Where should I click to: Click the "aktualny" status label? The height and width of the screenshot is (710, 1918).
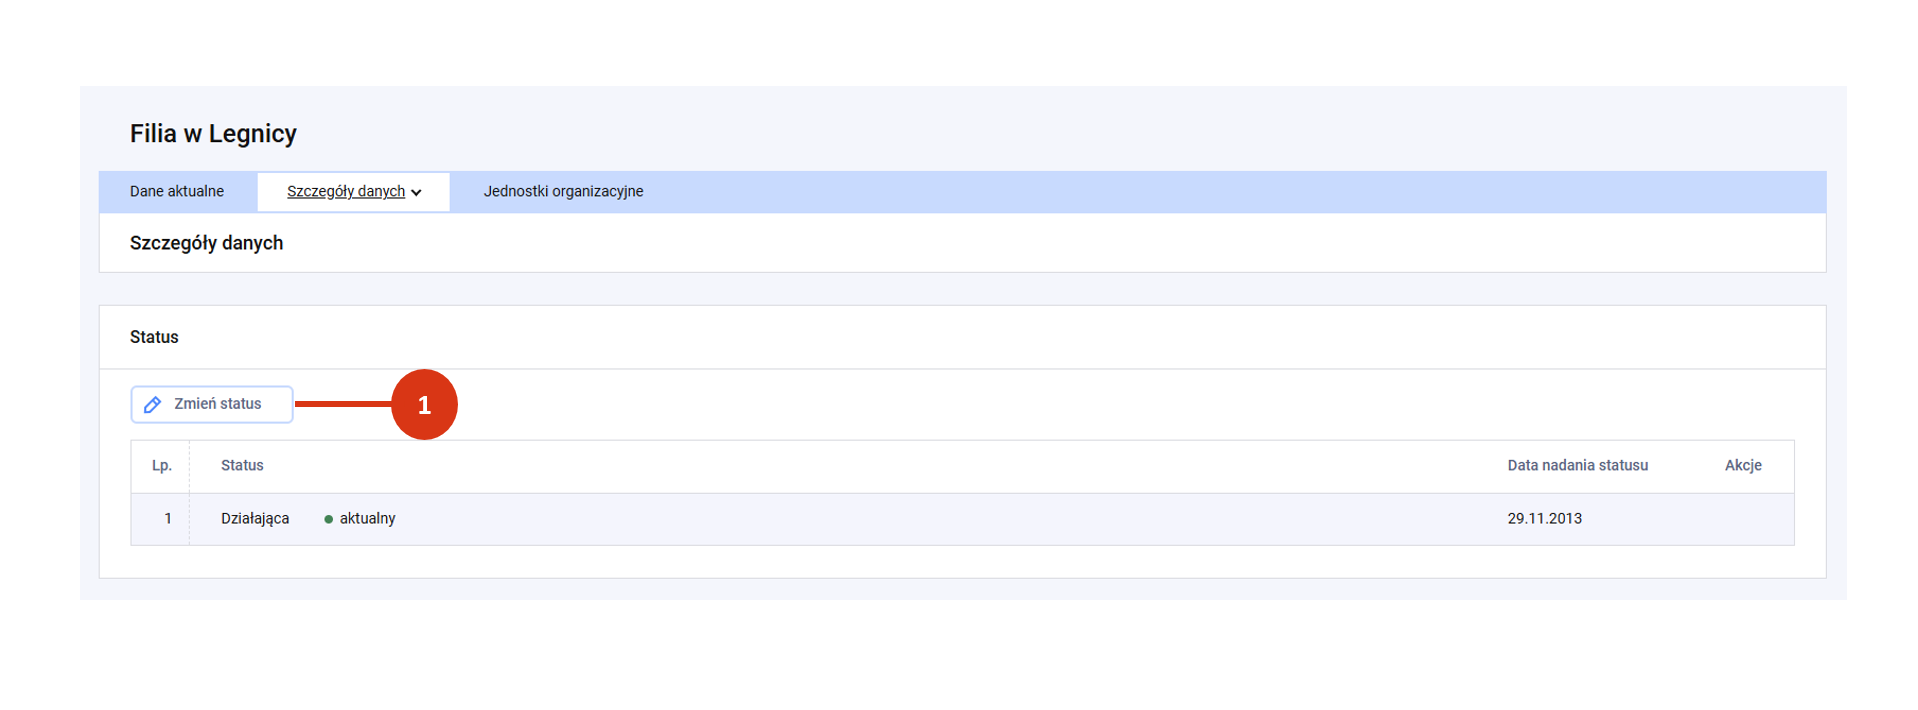tap(367, 519)
